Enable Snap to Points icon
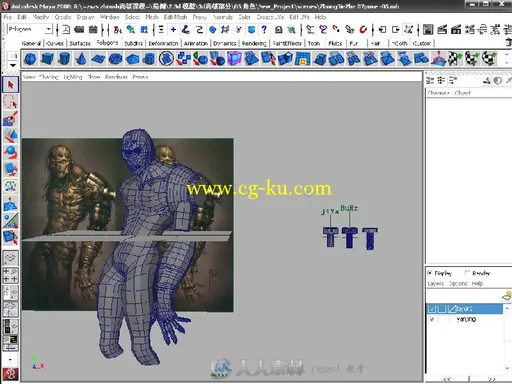This screenshot has width=512, height=384. [x=336, y=30]
